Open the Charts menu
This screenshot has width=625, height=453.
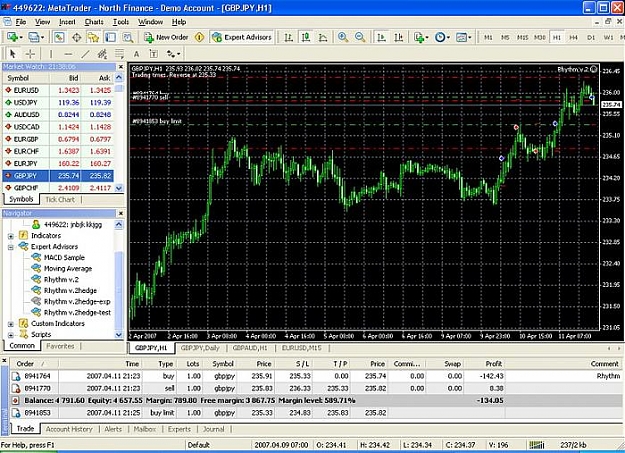click(94, 22)
